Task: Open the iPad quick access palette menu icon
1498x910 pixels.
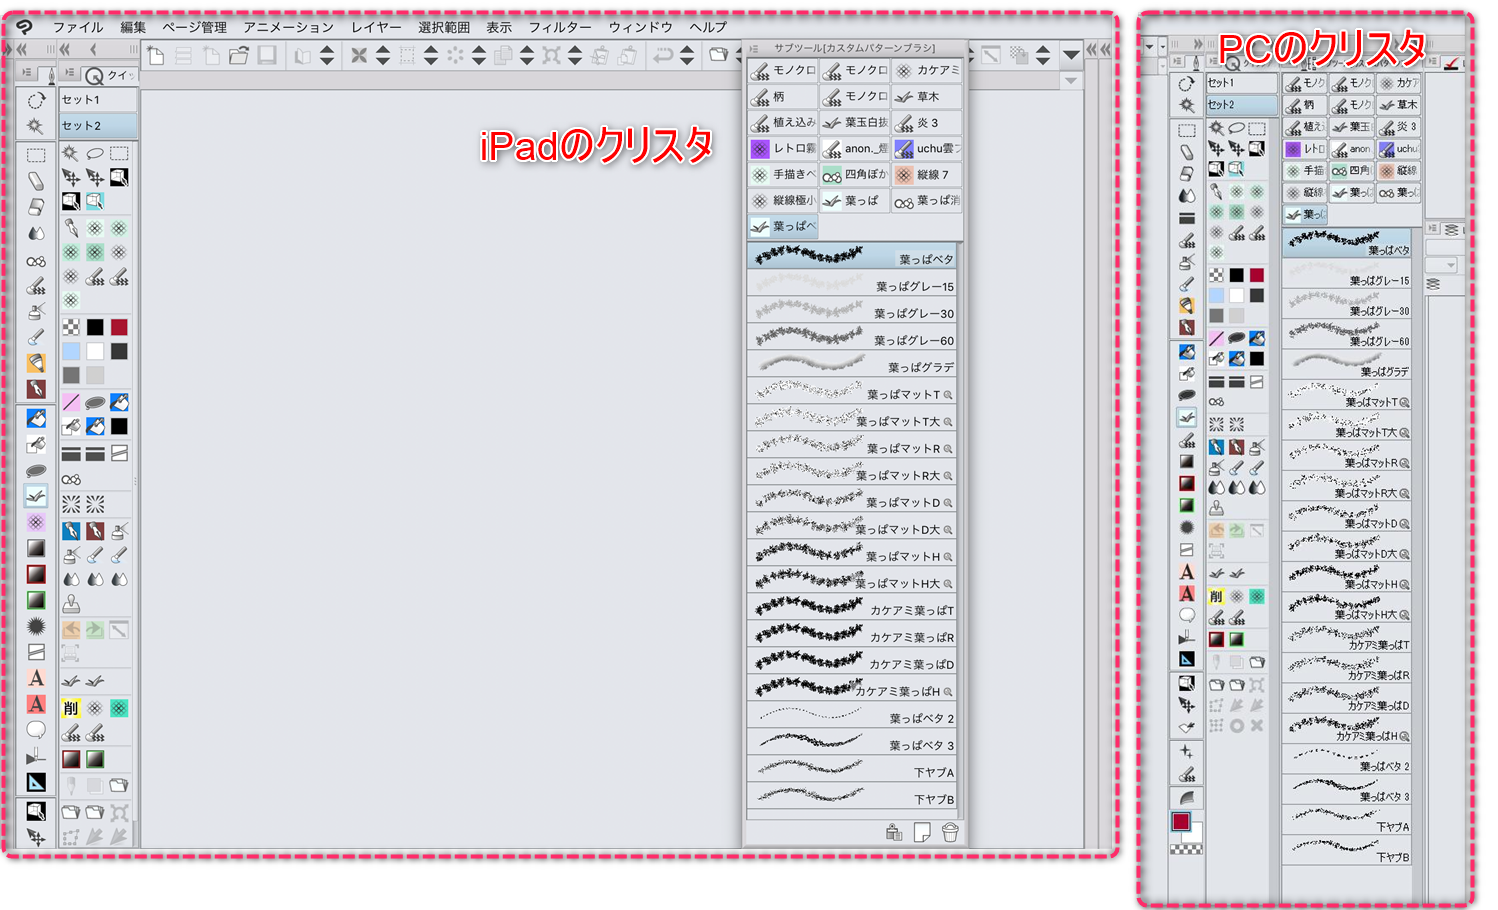Action: pos(69,73)
